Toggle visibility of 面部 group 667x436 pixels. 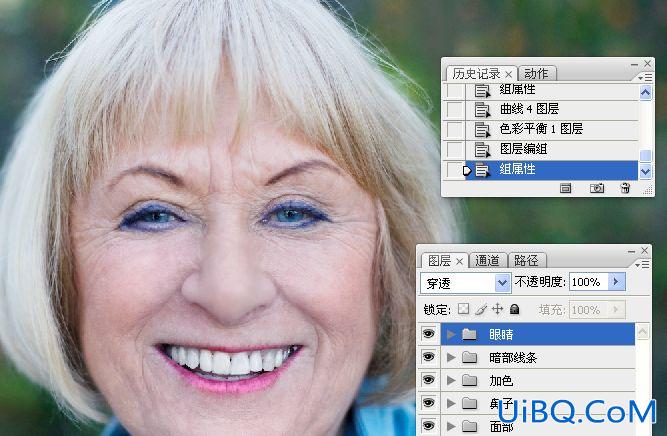[428, 425]
